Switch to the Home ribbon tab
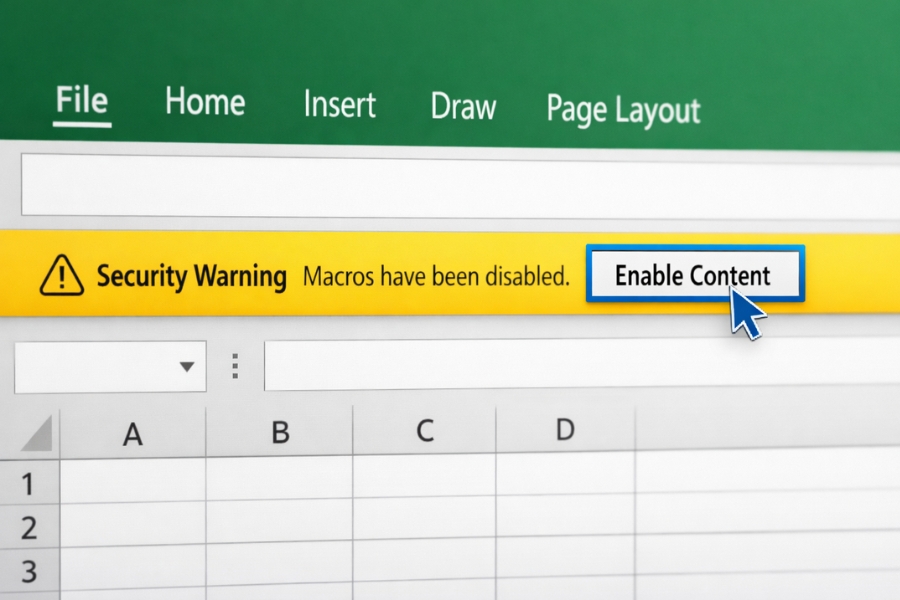The height and width of the screenshot is (600, 900). coord(205,103)
